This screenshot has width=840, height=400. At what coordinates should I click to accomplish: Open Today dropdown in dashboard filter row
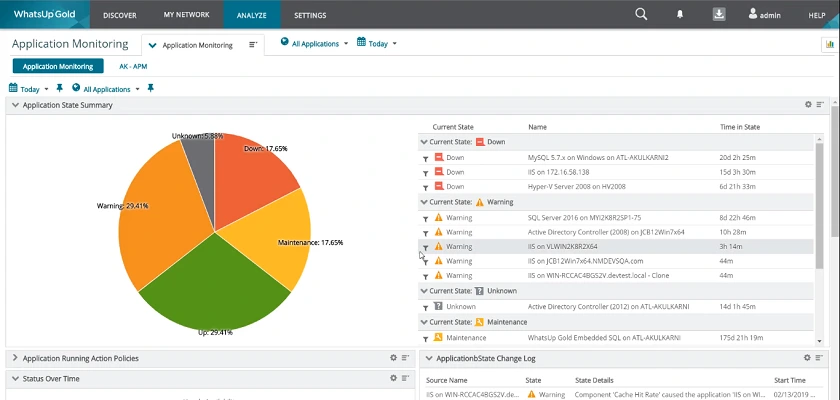coord(29,89)
